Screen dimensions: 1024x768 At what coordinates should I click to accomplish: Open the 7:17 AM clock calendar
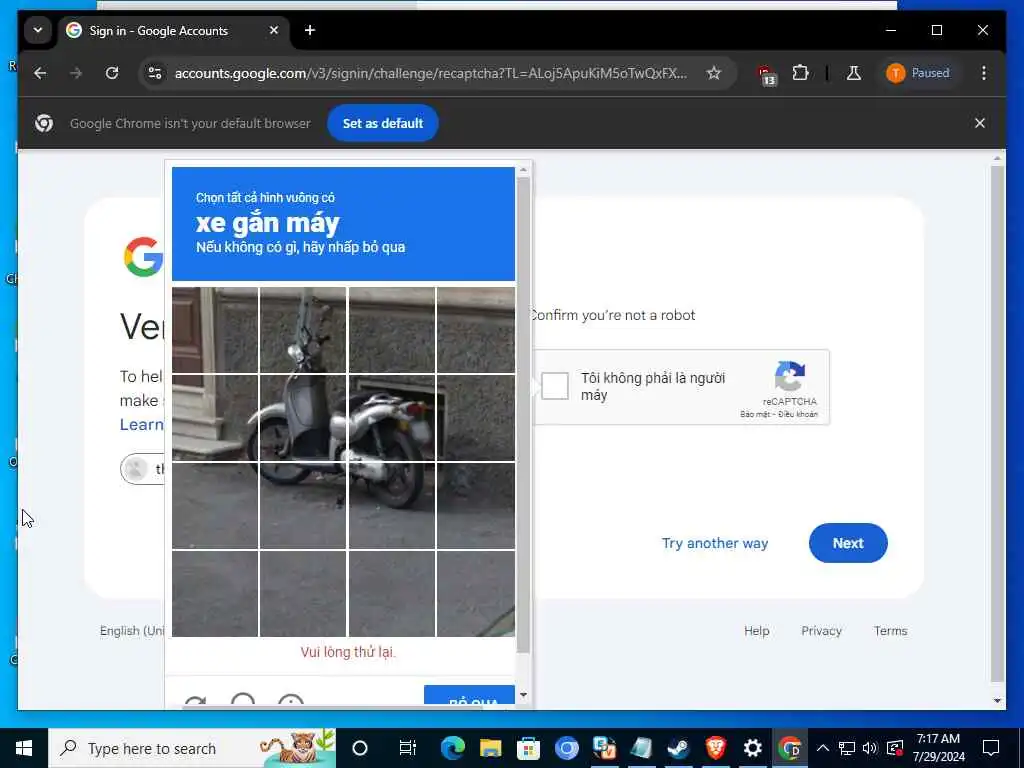[938, 748]
